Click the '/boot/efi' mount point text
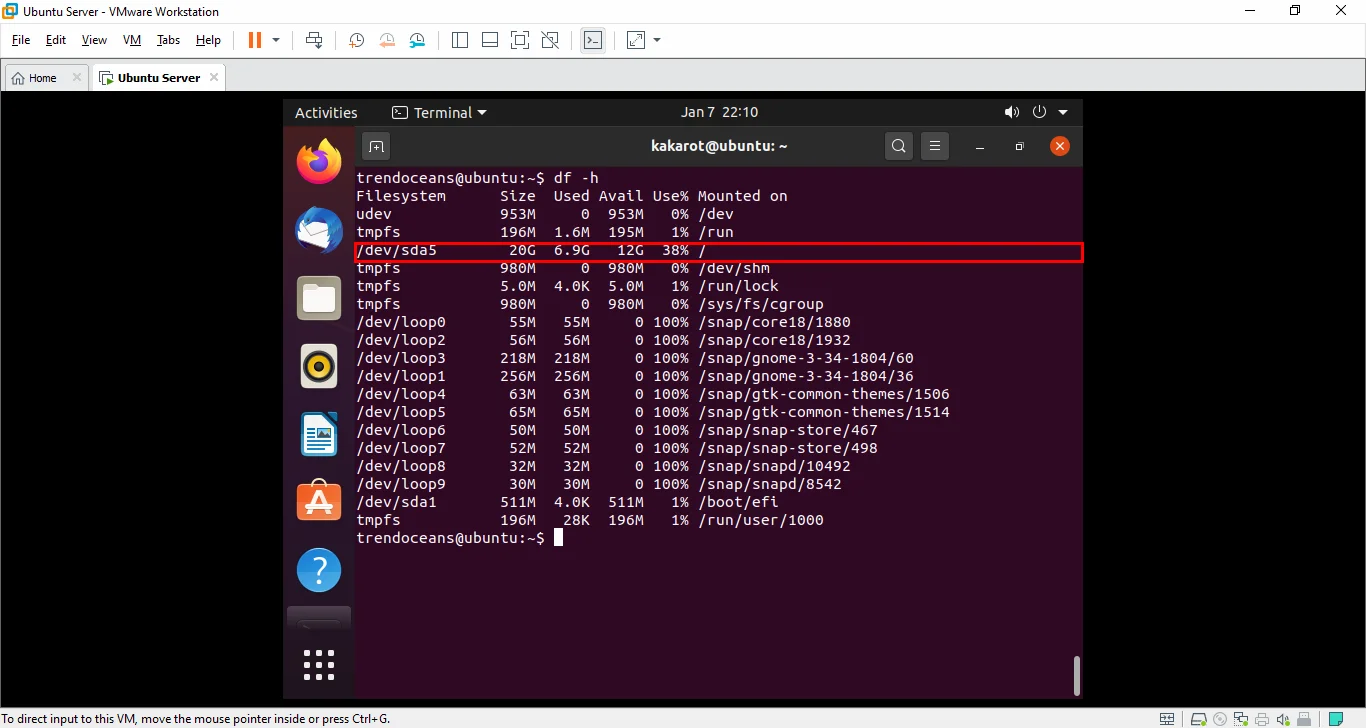This screenshot has width=1366, height=728. click(x=738, y=502)
